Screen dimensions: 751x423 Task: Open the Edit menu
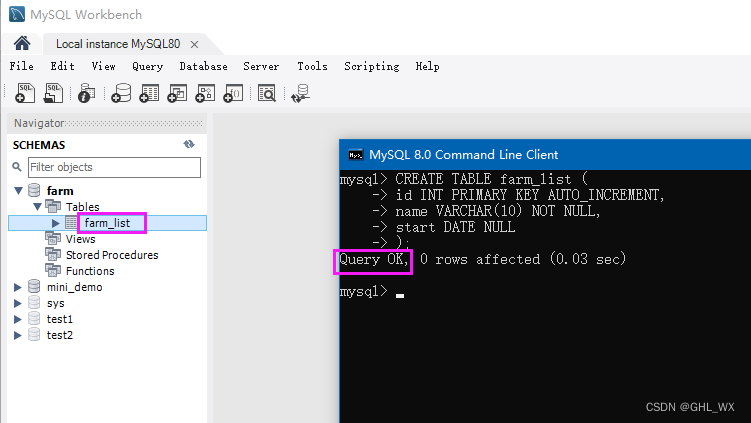point(63,66)
